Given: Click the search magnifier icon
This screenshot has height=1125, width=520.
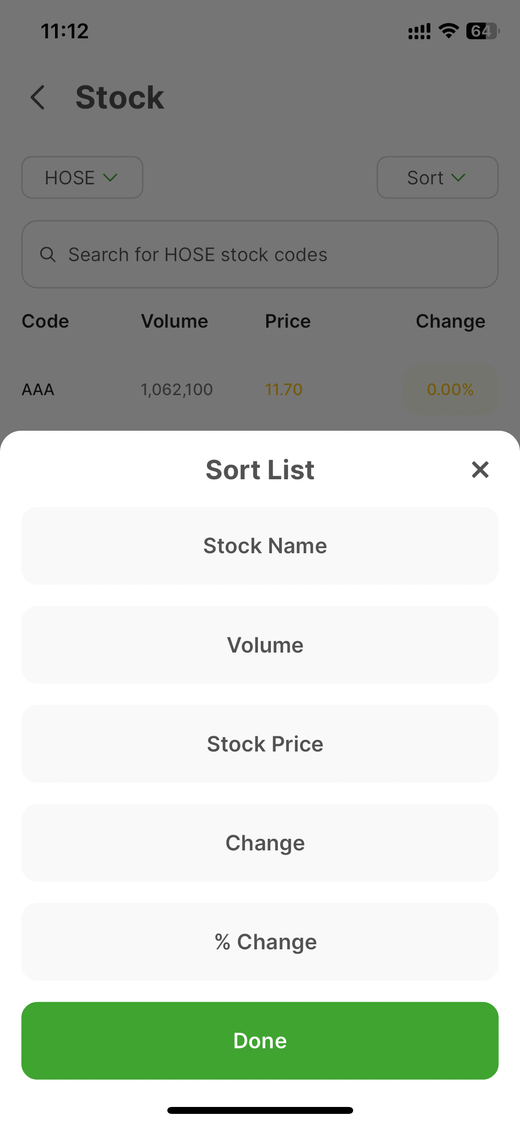Looking at the screenshot, I should tap(48, 255).
